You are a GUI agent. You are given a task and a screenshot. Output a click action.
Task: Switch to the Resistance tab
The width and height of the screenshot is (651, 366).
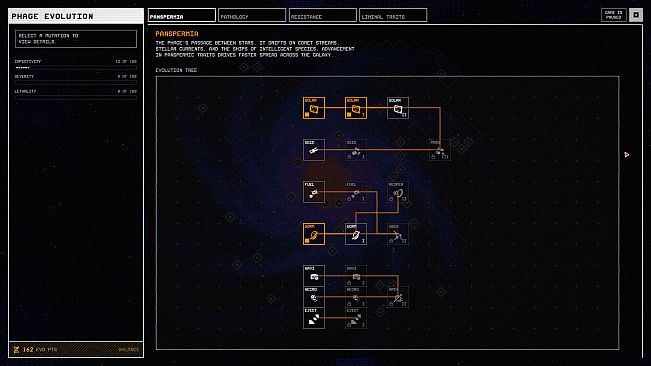(x=323, y=16)
